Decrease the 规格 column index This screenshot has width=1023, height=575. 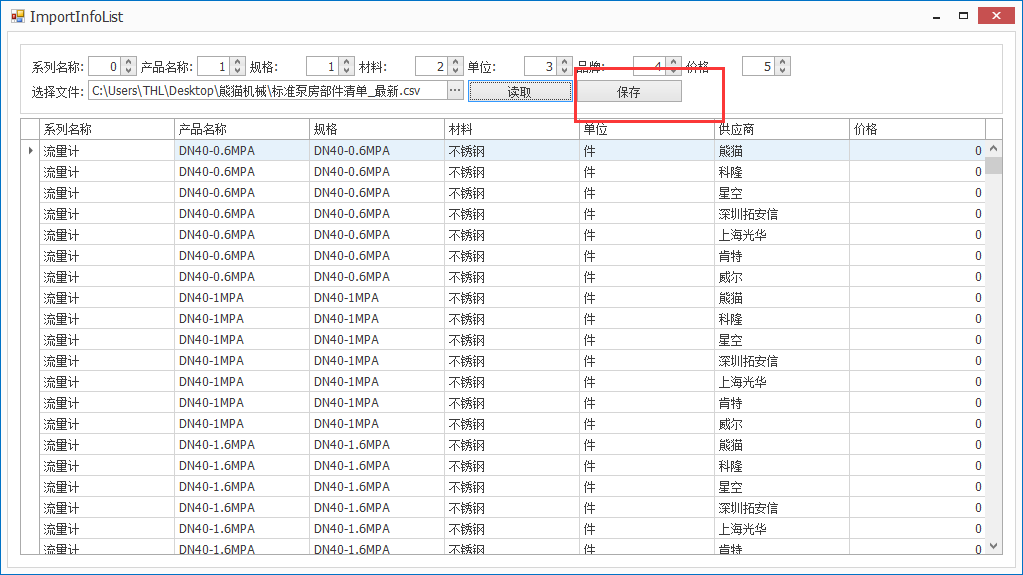tap(346, 71)
